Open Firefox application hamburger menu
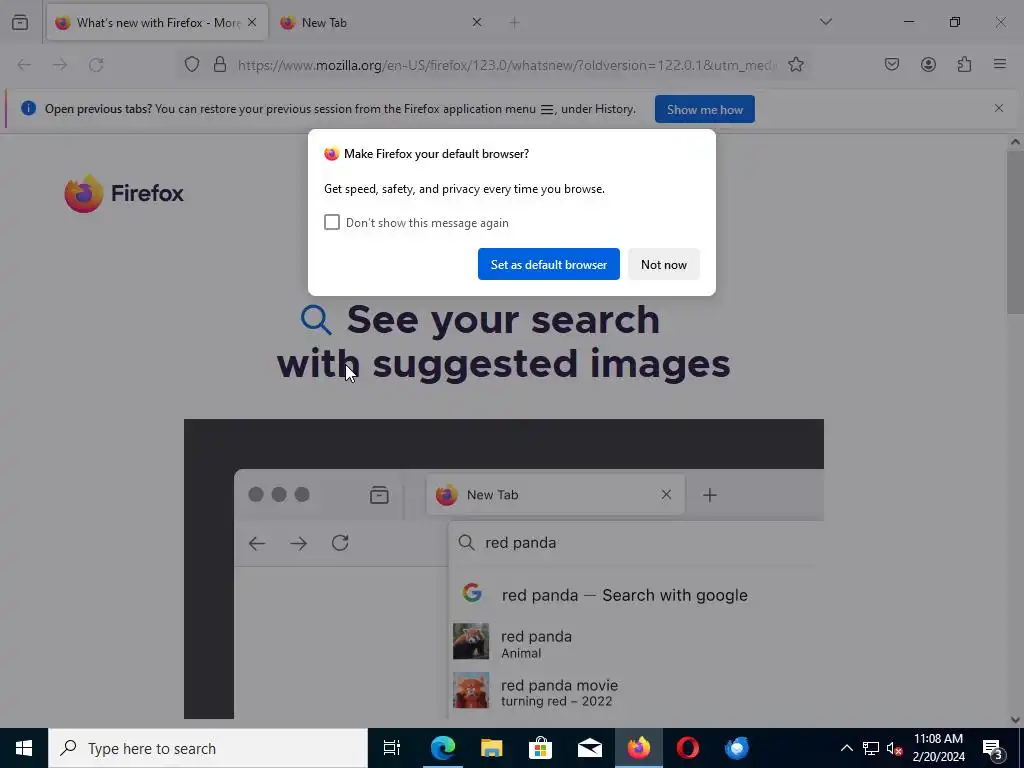 coord(1000,64)
